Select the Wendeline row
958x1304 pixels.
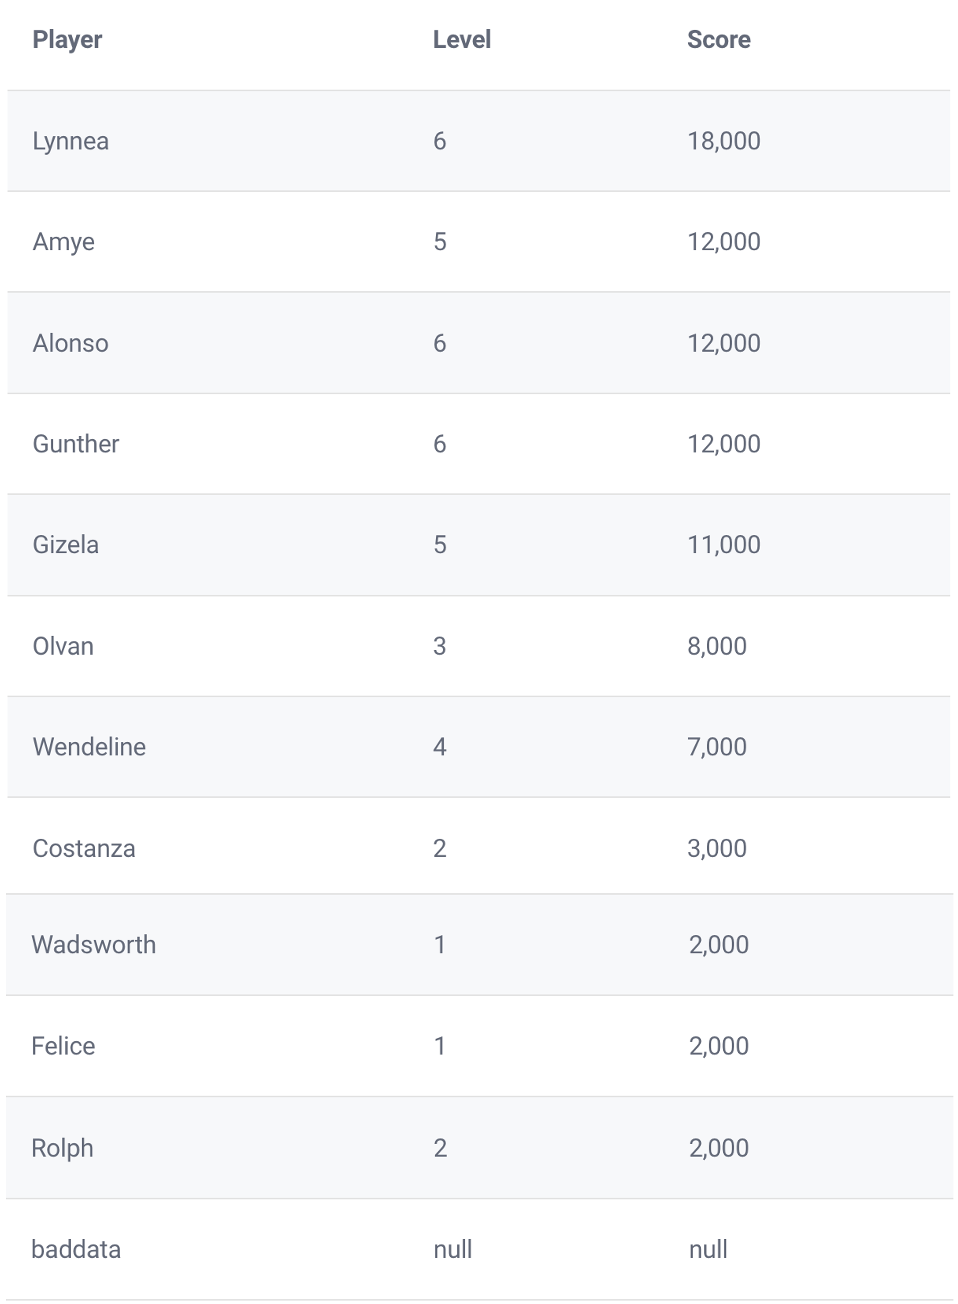(478, 747)
